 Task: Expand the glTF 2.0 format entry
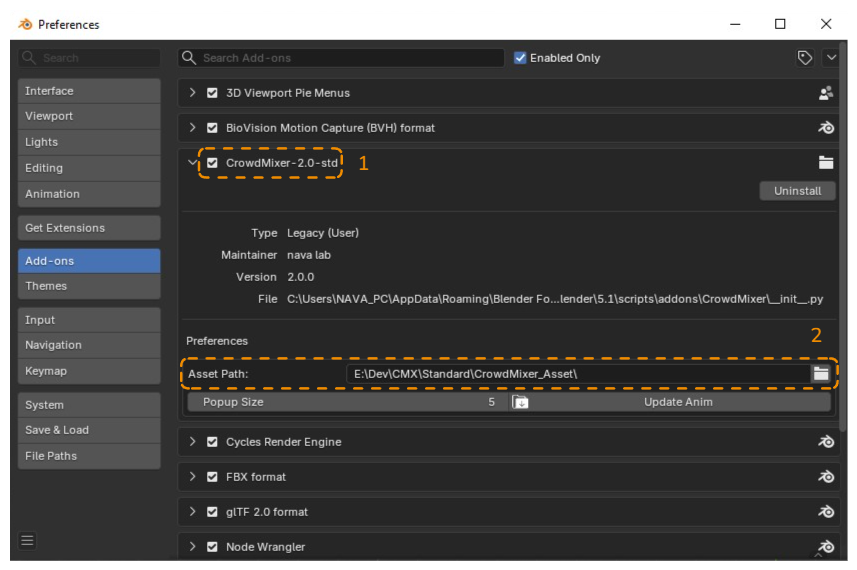pyautogui.click(x=192, y=512)
